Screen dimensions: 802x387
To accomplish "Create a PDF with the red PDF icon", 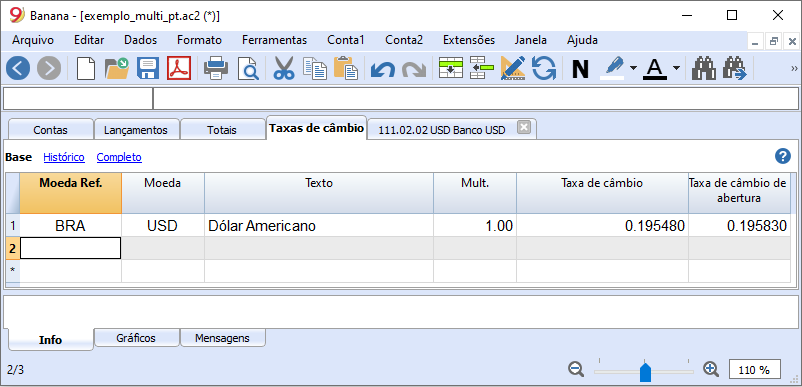I will 179,68.
